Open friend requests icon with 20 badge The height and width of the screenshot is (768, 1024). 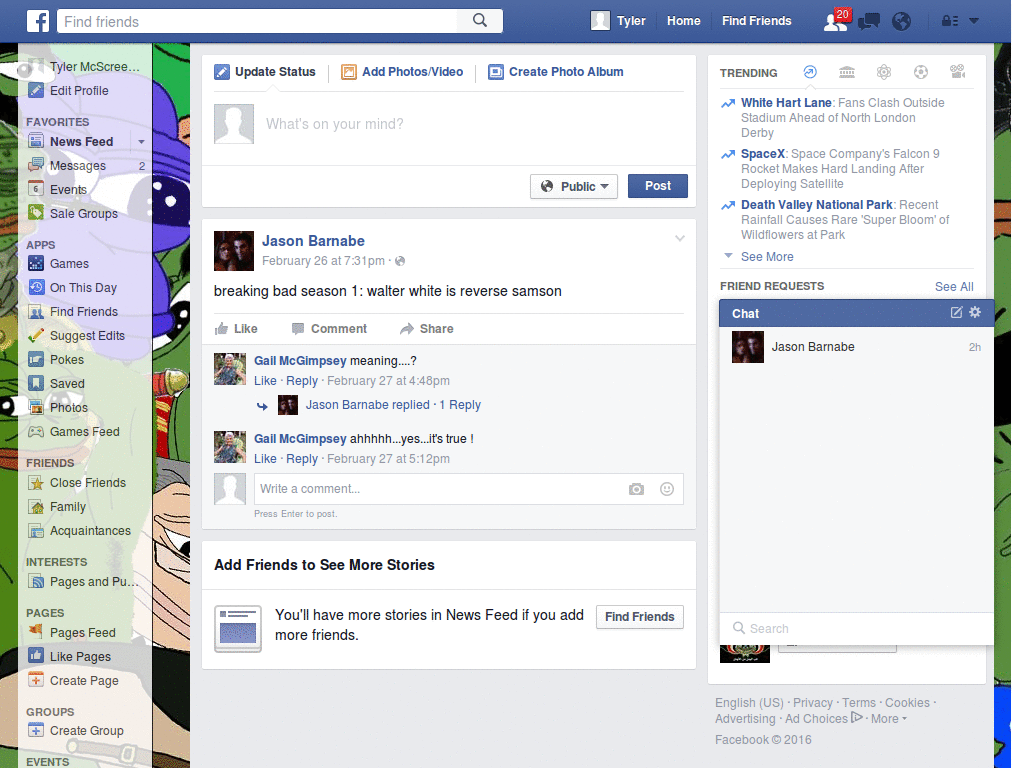(837, 21)
